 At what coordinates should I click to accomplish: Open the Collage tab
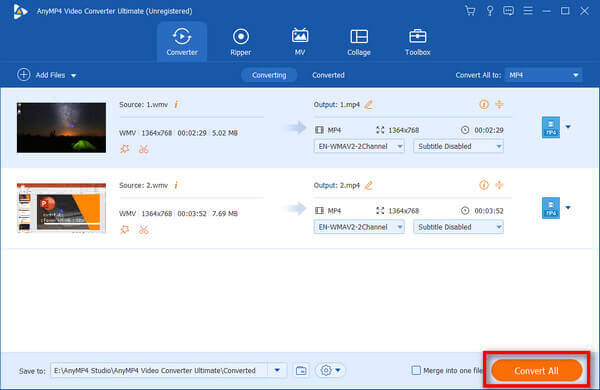coord(359,42)
